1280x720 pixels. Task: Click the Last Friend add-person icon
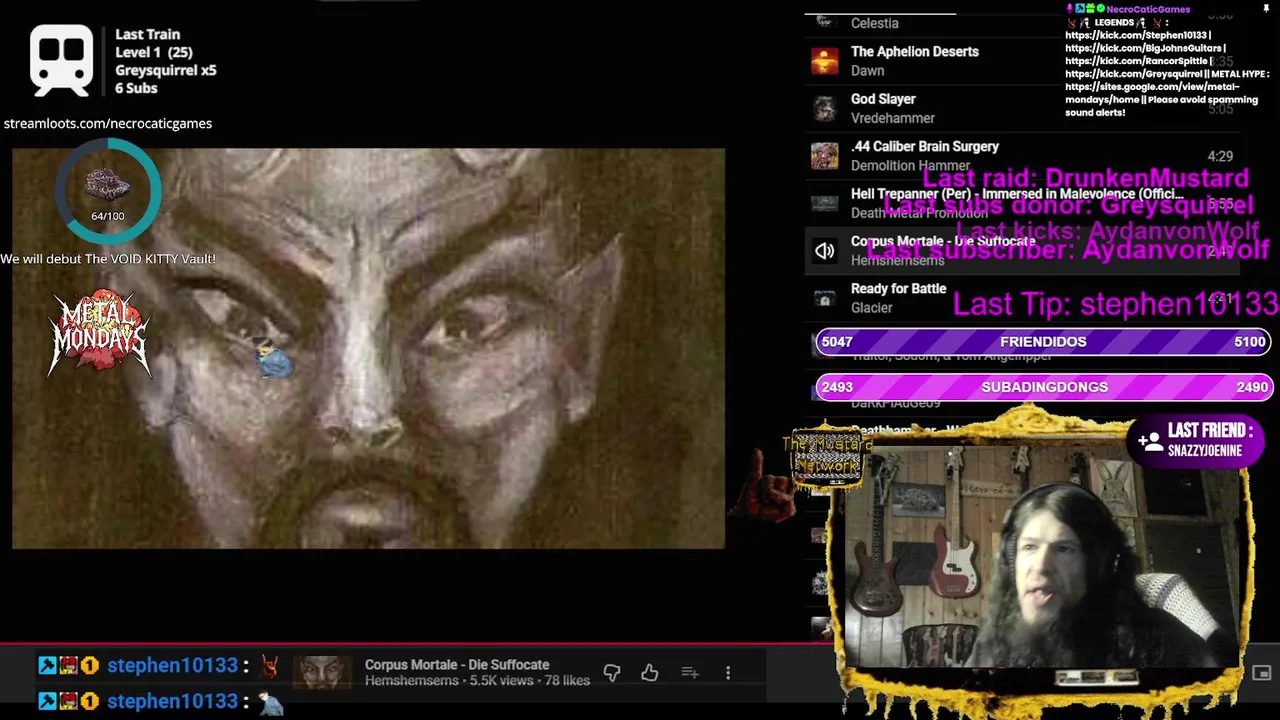click(1150, 440)
